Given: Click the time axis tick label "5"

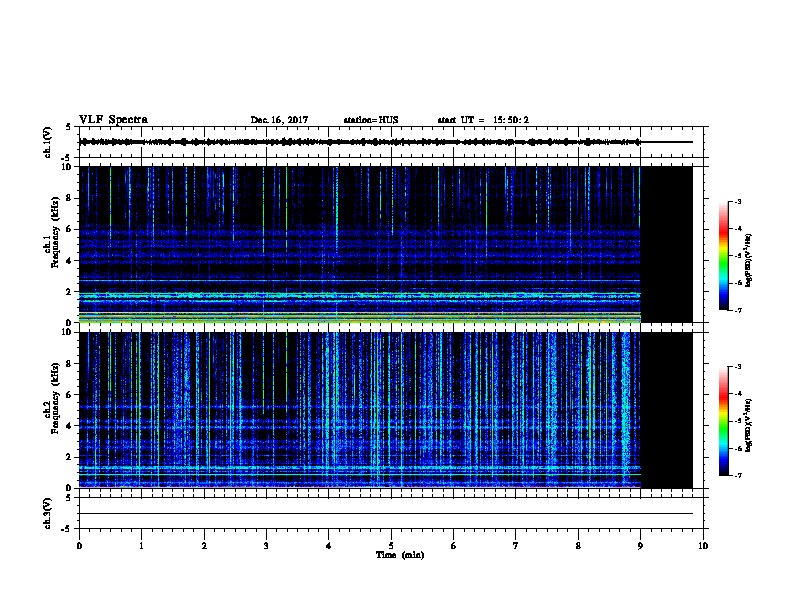Looking at the screenshot, I should point(391,546).
